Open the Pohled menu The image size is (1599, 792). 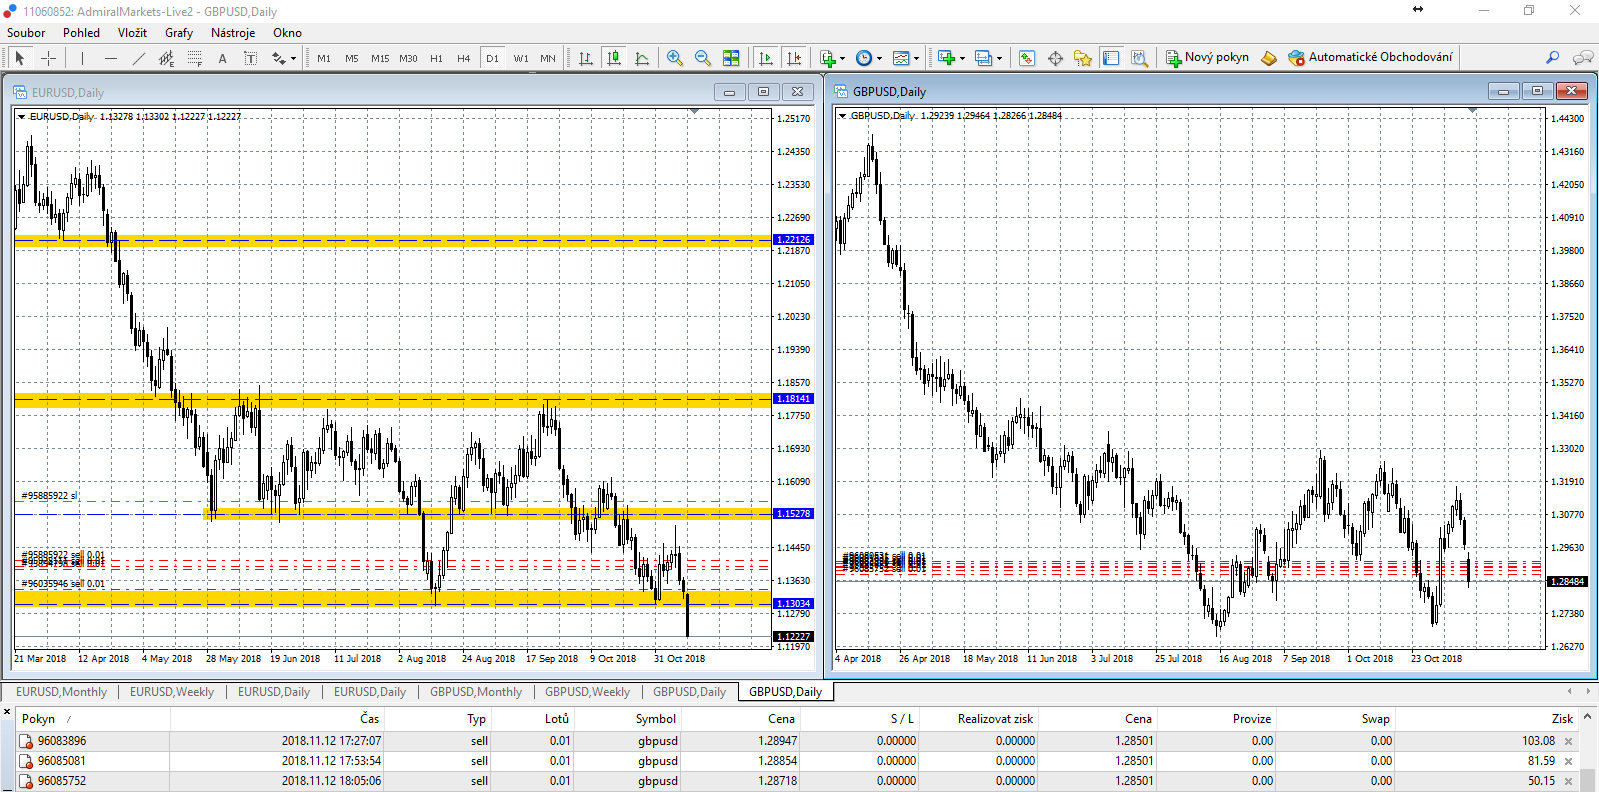click(x=81, y=33)
